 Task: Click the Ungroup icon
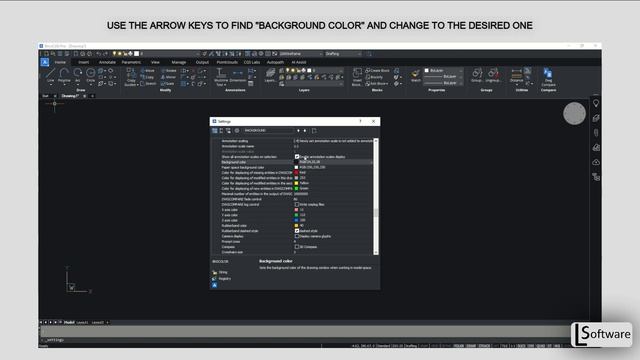click(493, 75)
